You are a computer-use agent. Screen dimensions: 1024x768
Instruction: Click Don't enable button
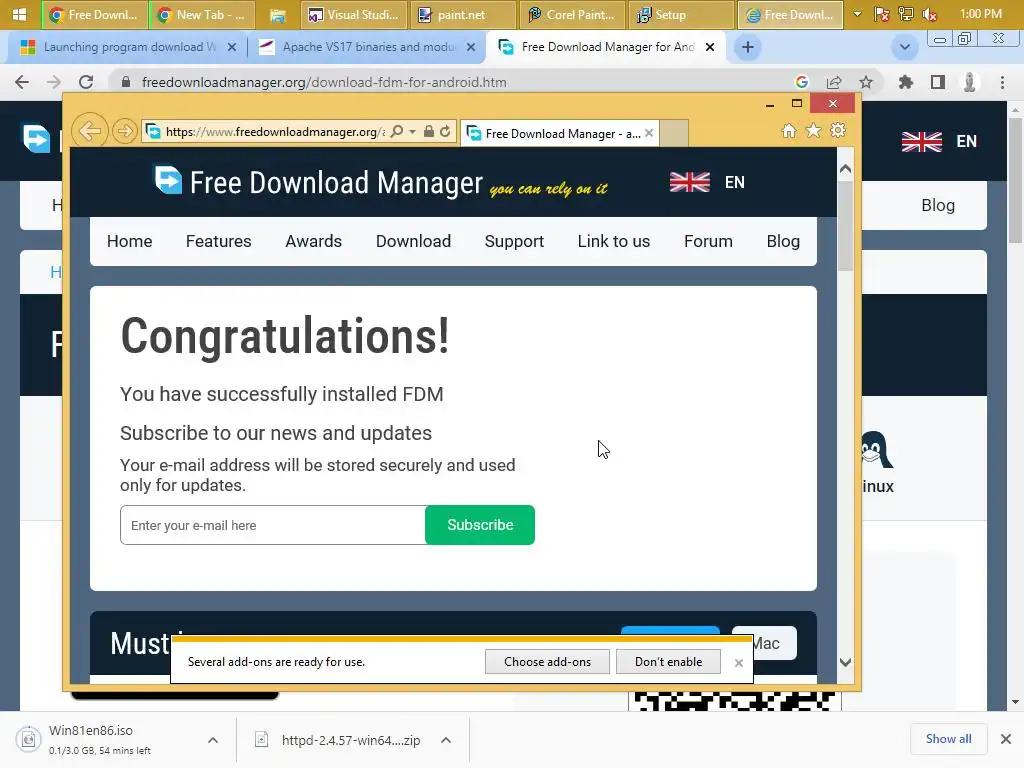click(x=668, y=662)
